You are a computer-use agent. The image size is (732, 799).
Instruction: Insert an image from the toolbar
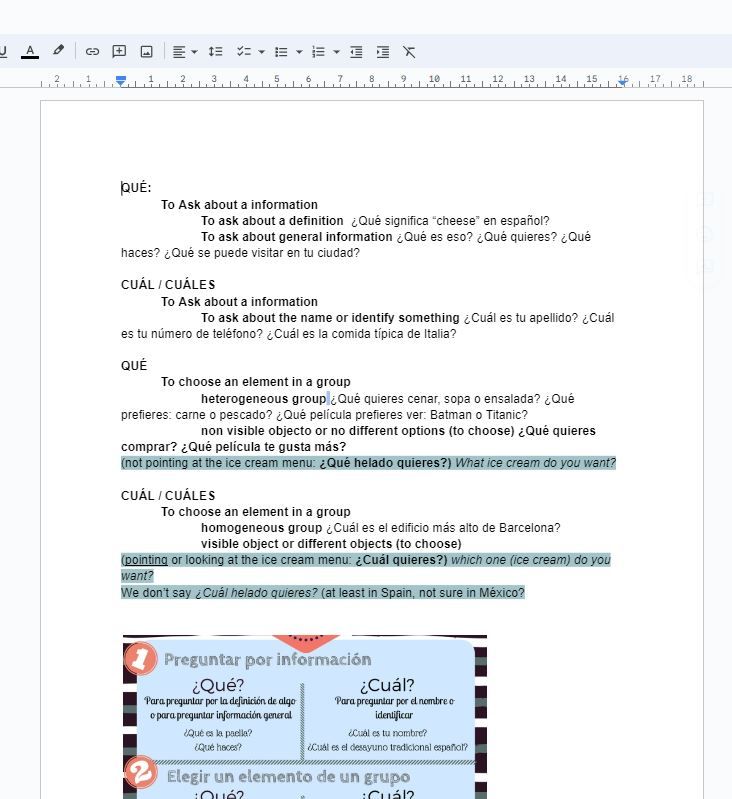pos(147,51)
